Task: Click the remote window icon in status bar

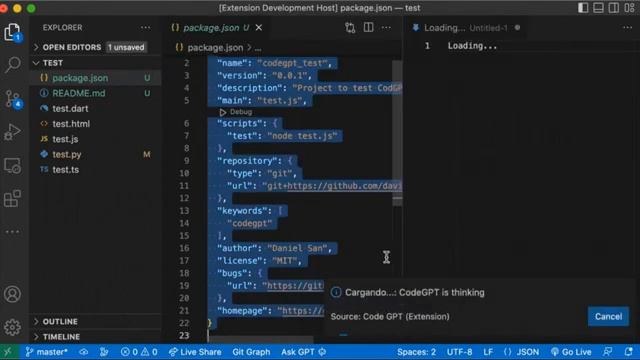Action: click(x=8, y=352)
